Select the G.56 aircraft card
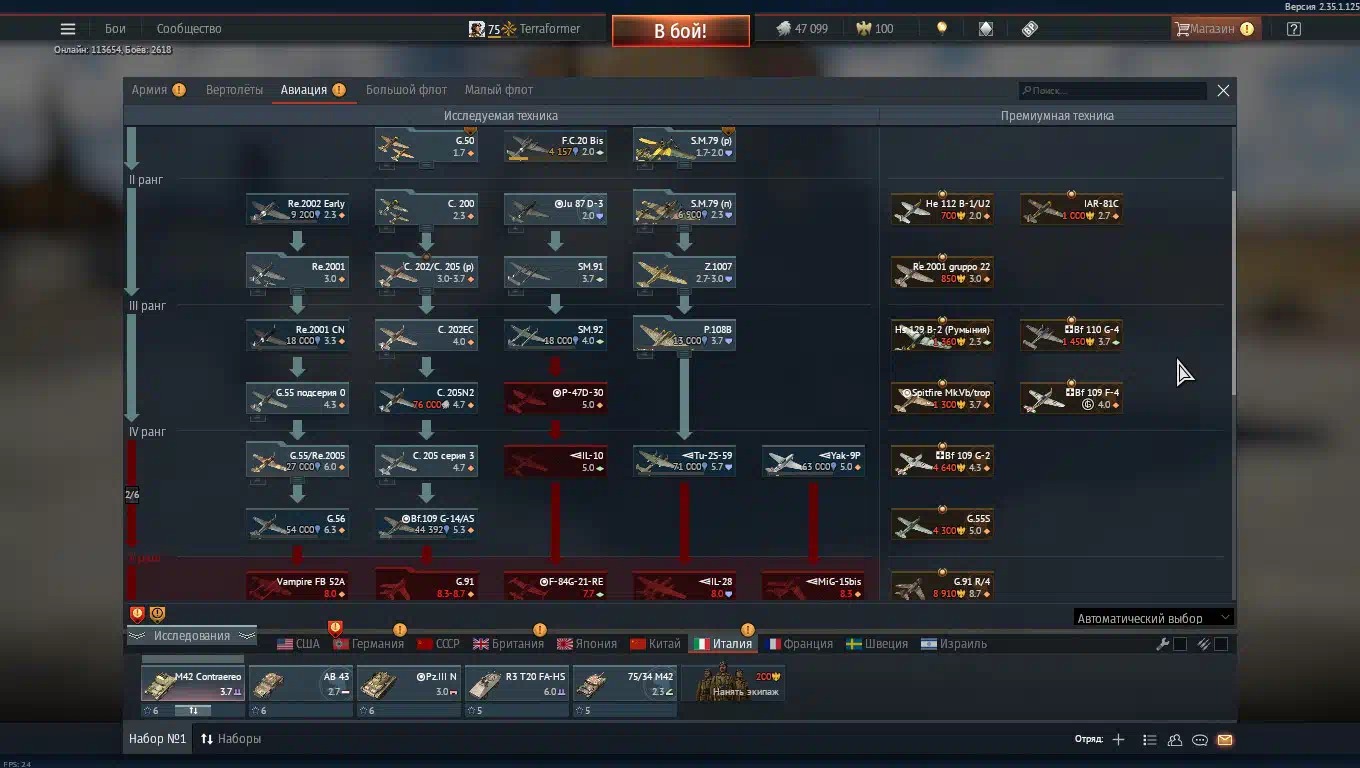The image size is (1360, 768). (297, 524)
